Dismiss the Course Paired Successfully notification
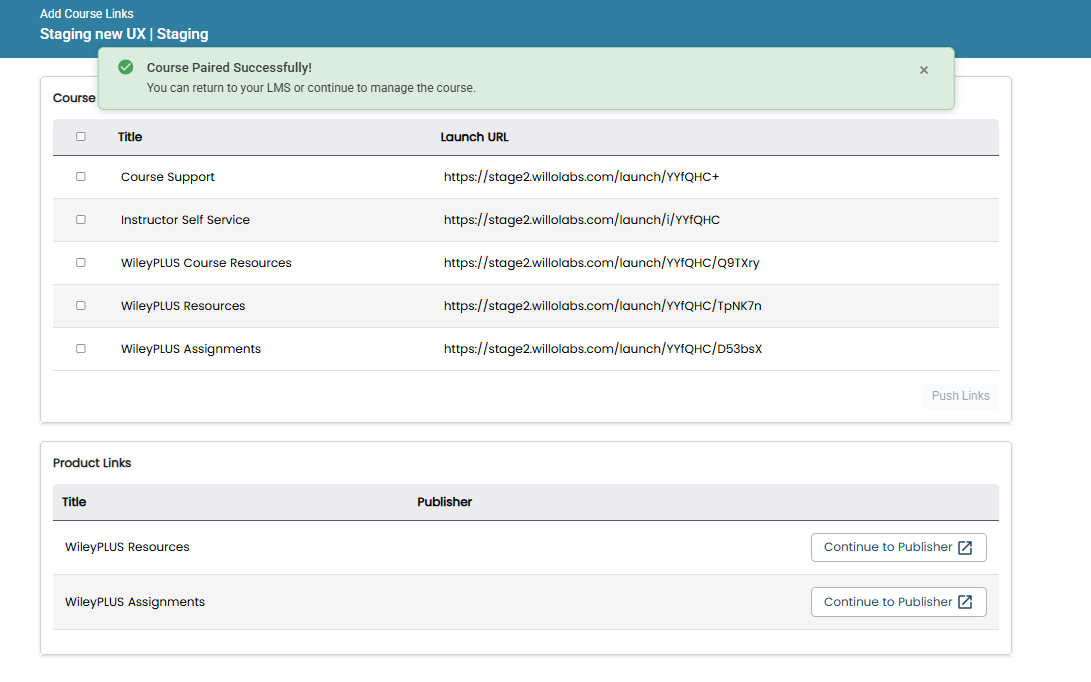The width and height of the screenshot is (1091, 682). point(923,70)
